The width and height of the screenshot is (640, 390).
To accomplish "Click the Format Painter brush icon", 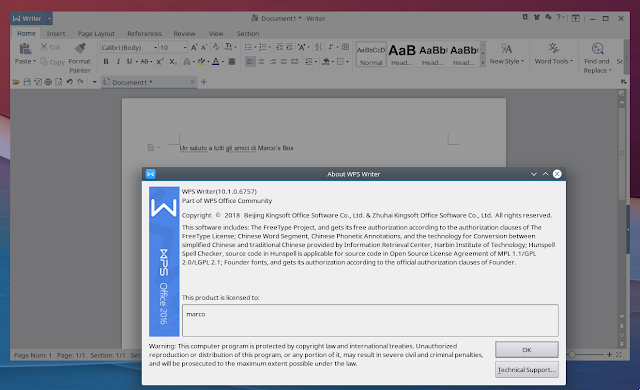I will [x=80, y=48].
